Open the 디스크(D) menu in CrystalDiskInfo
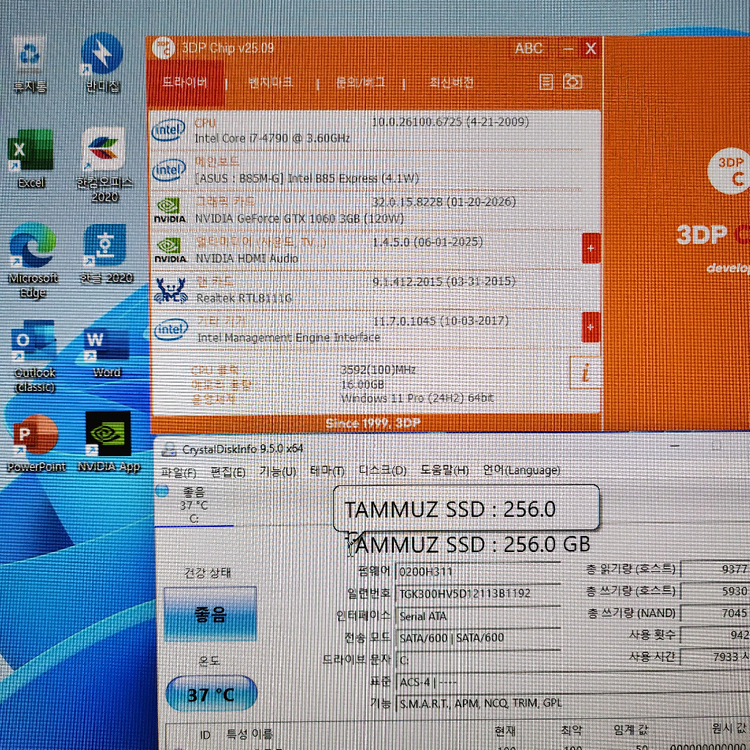The image size is (750, 750). [383, 471]
